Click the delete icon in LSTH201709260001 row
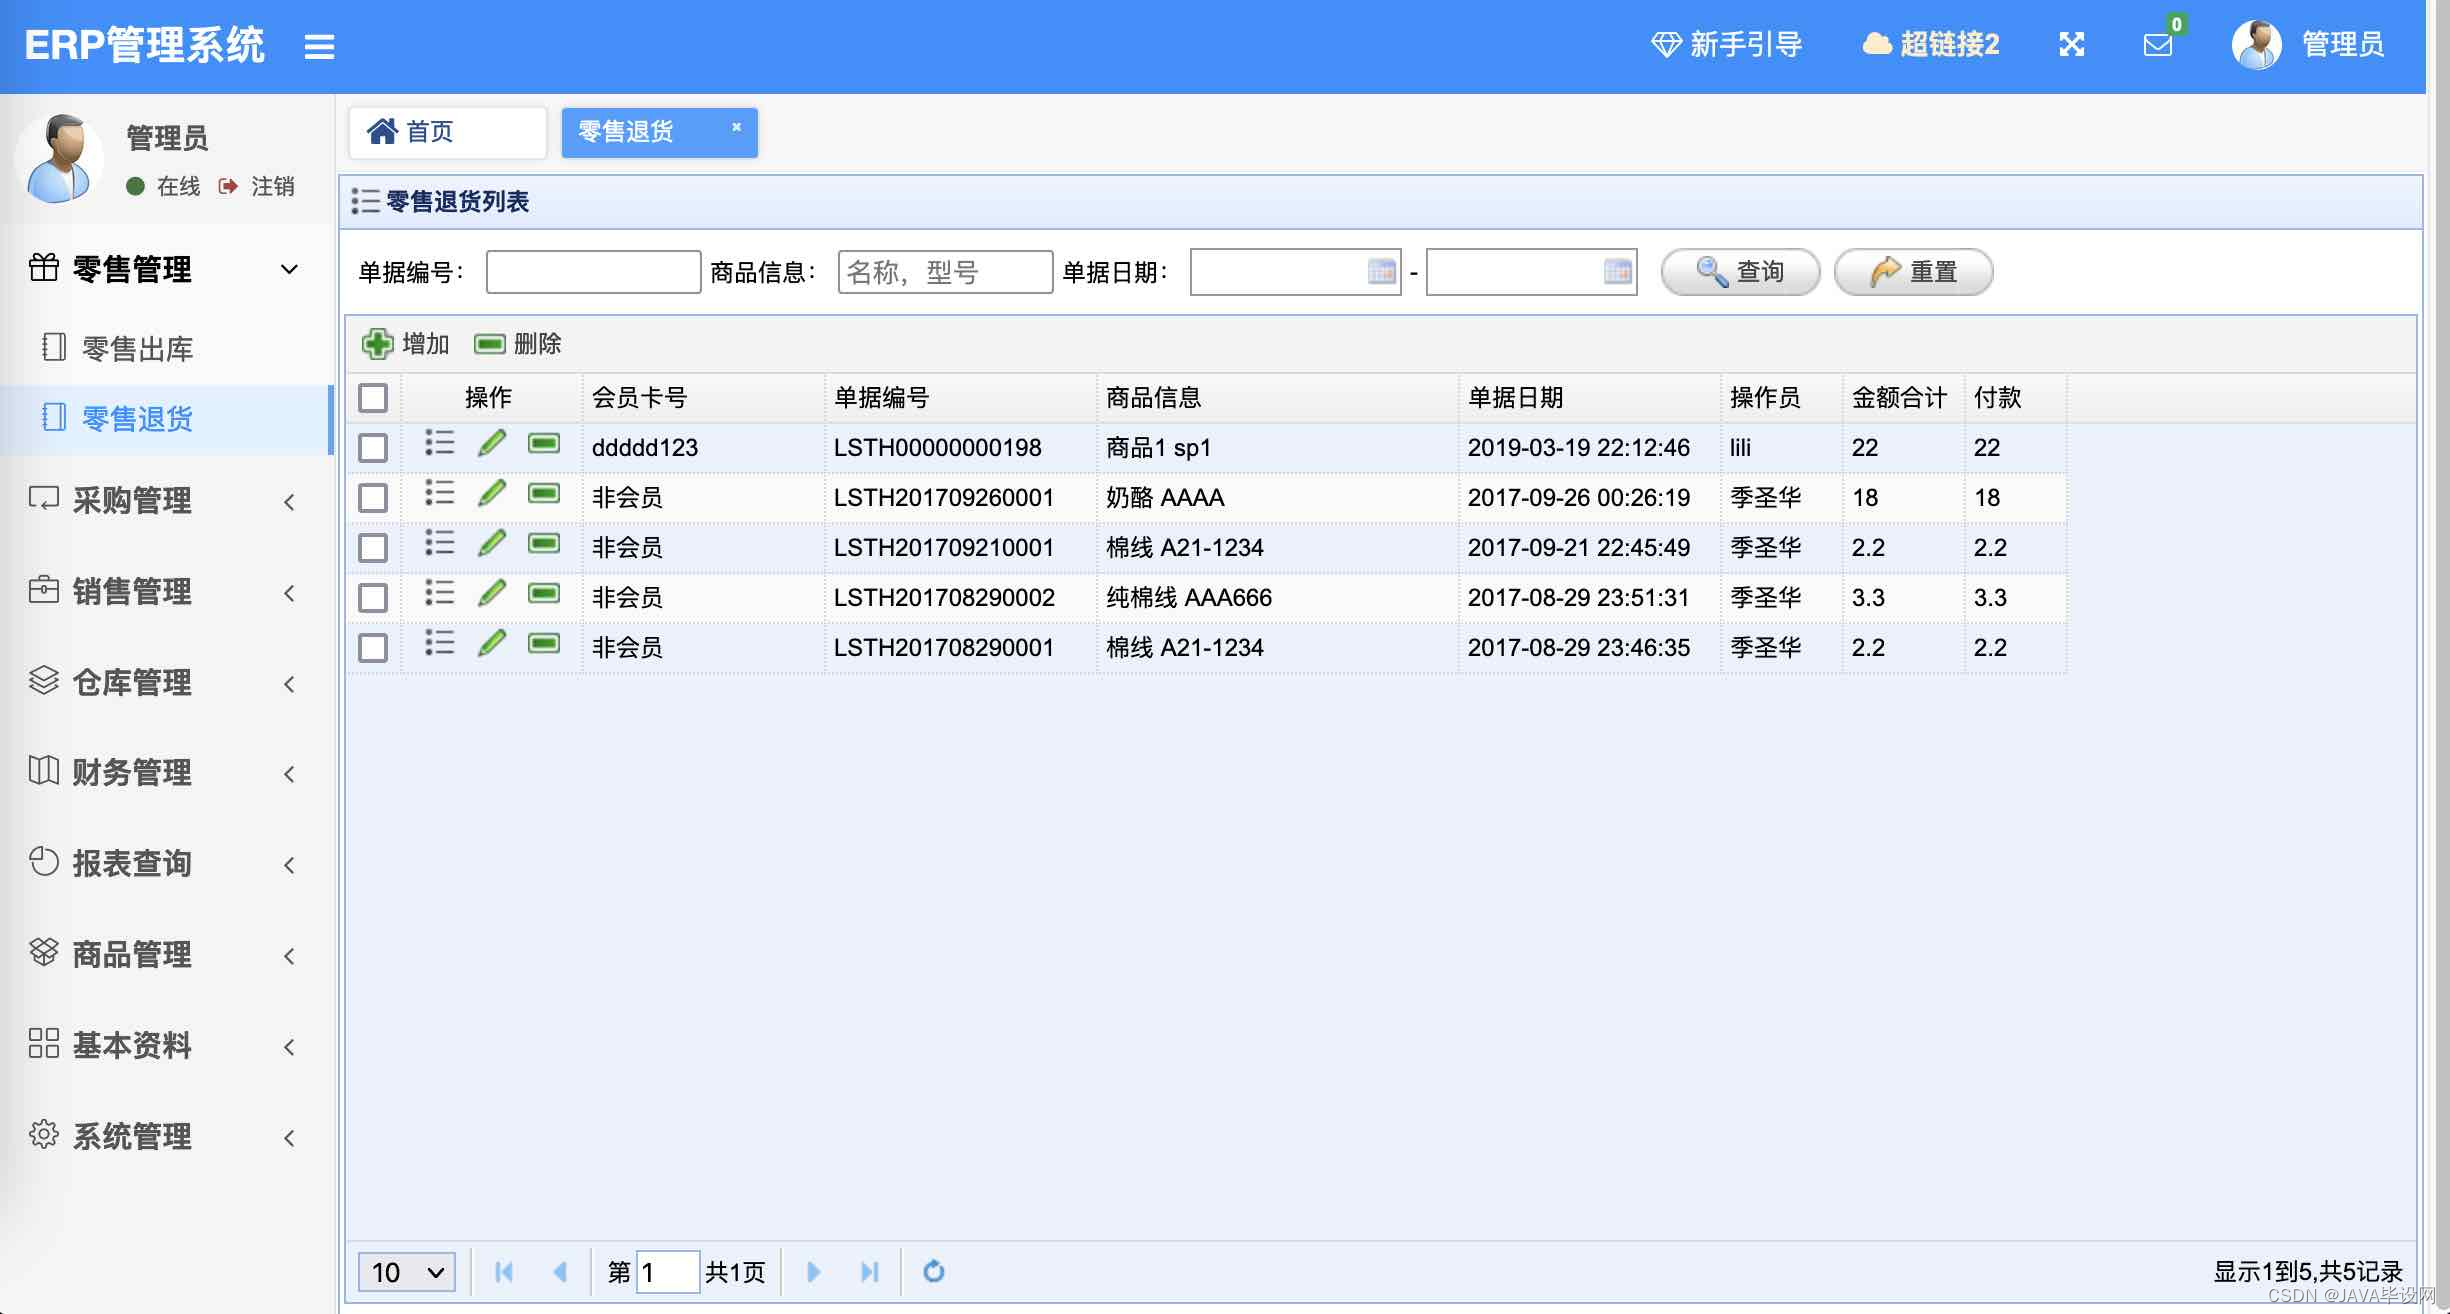 click(544, 494)
